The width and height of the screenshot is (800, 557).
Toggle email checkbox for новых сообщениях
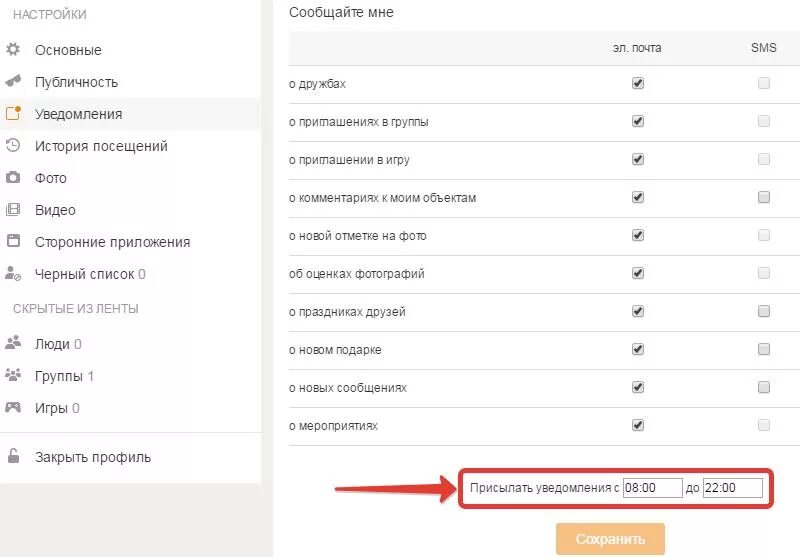[638, 387]
